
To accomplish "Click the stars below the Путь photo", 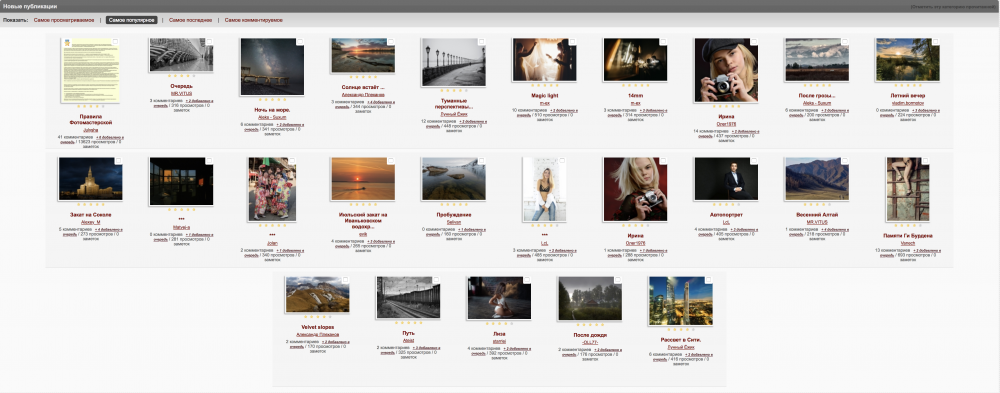I will [408, 323].
